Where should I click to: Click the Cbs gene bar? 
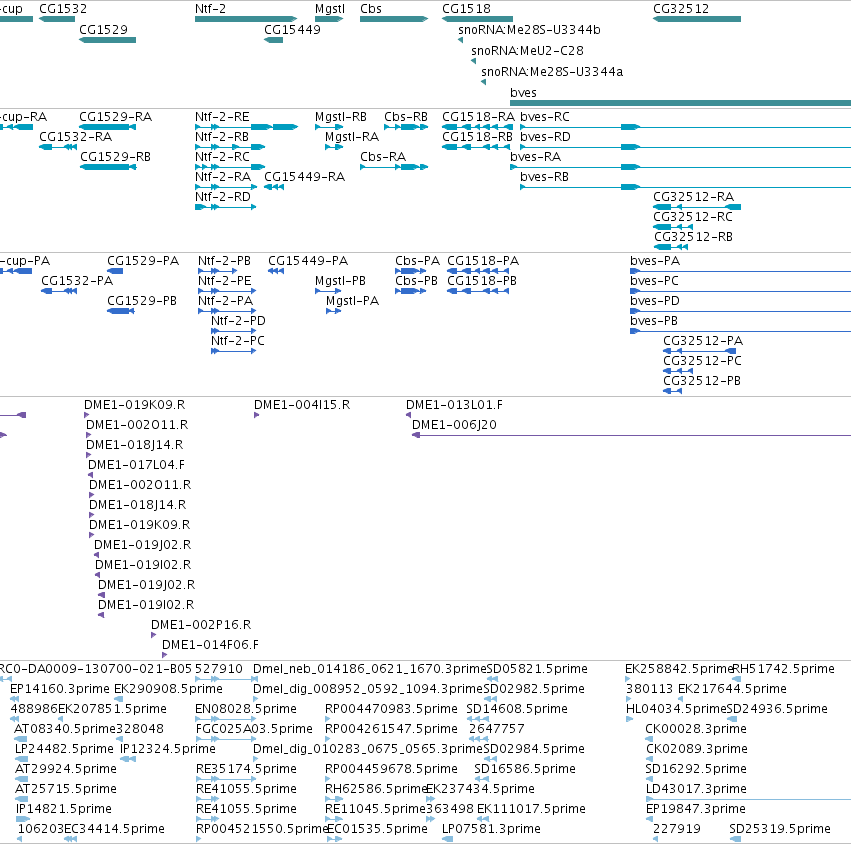click(x=394, y=19)
